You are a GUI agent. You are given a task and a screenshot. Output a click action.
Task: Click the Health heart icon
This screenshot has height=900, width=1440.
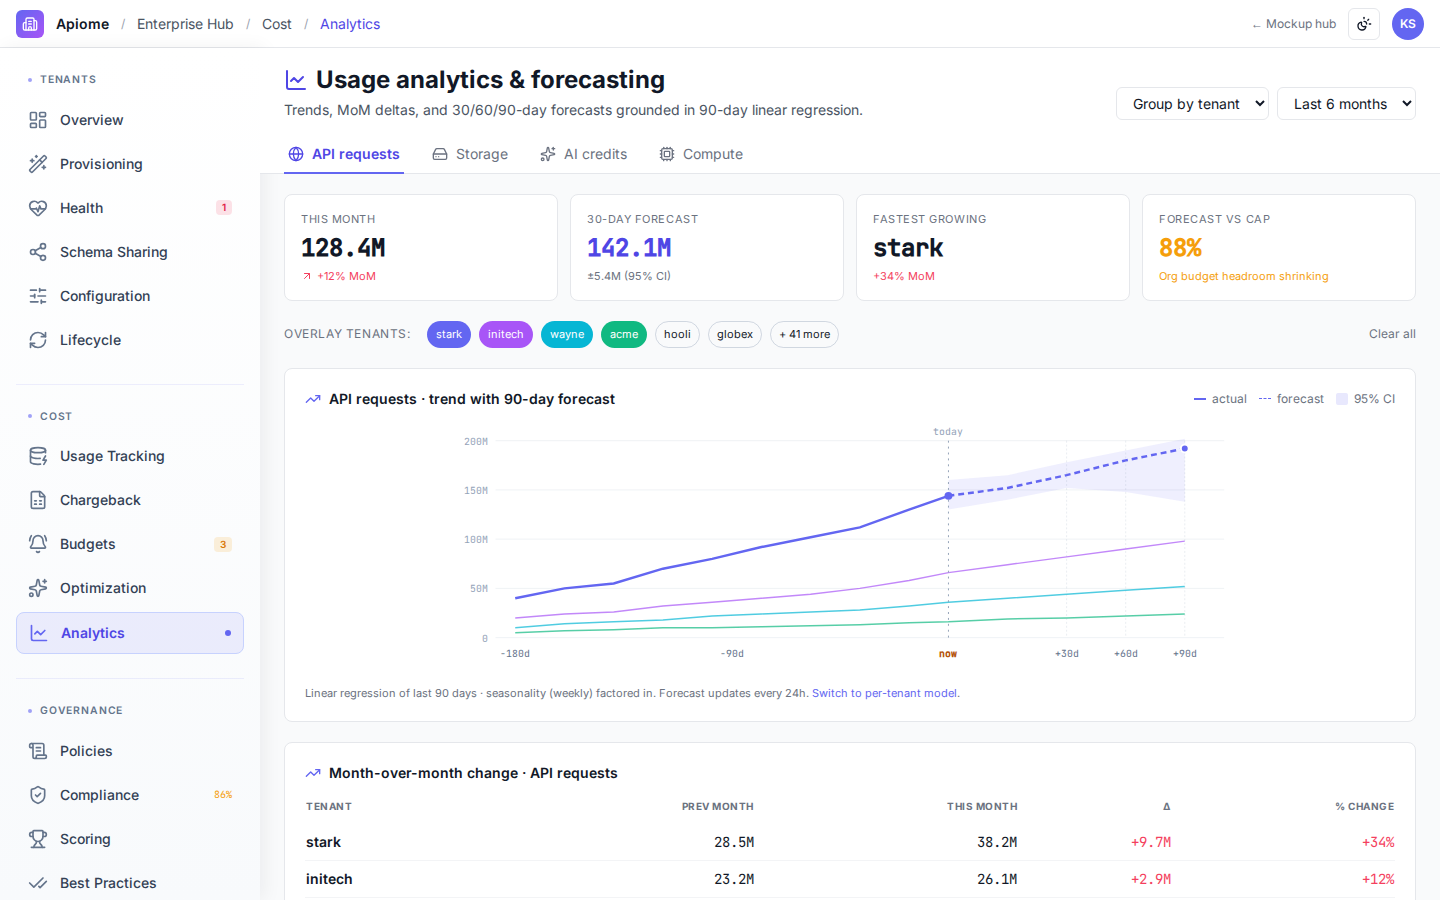coord(38,208)
